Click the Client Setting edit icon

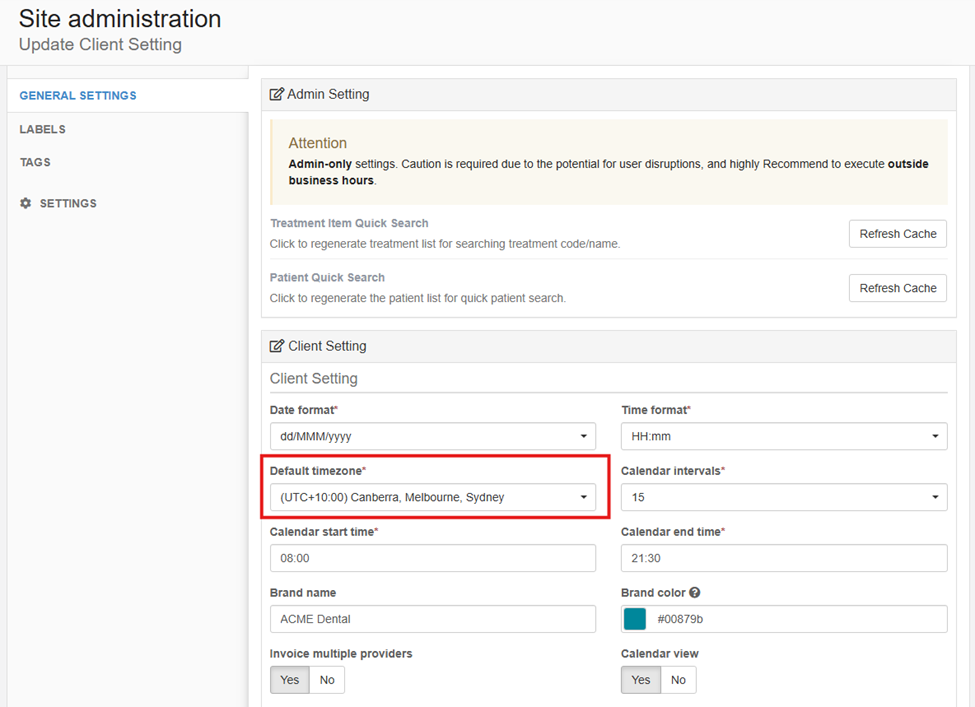coord(277,346)
